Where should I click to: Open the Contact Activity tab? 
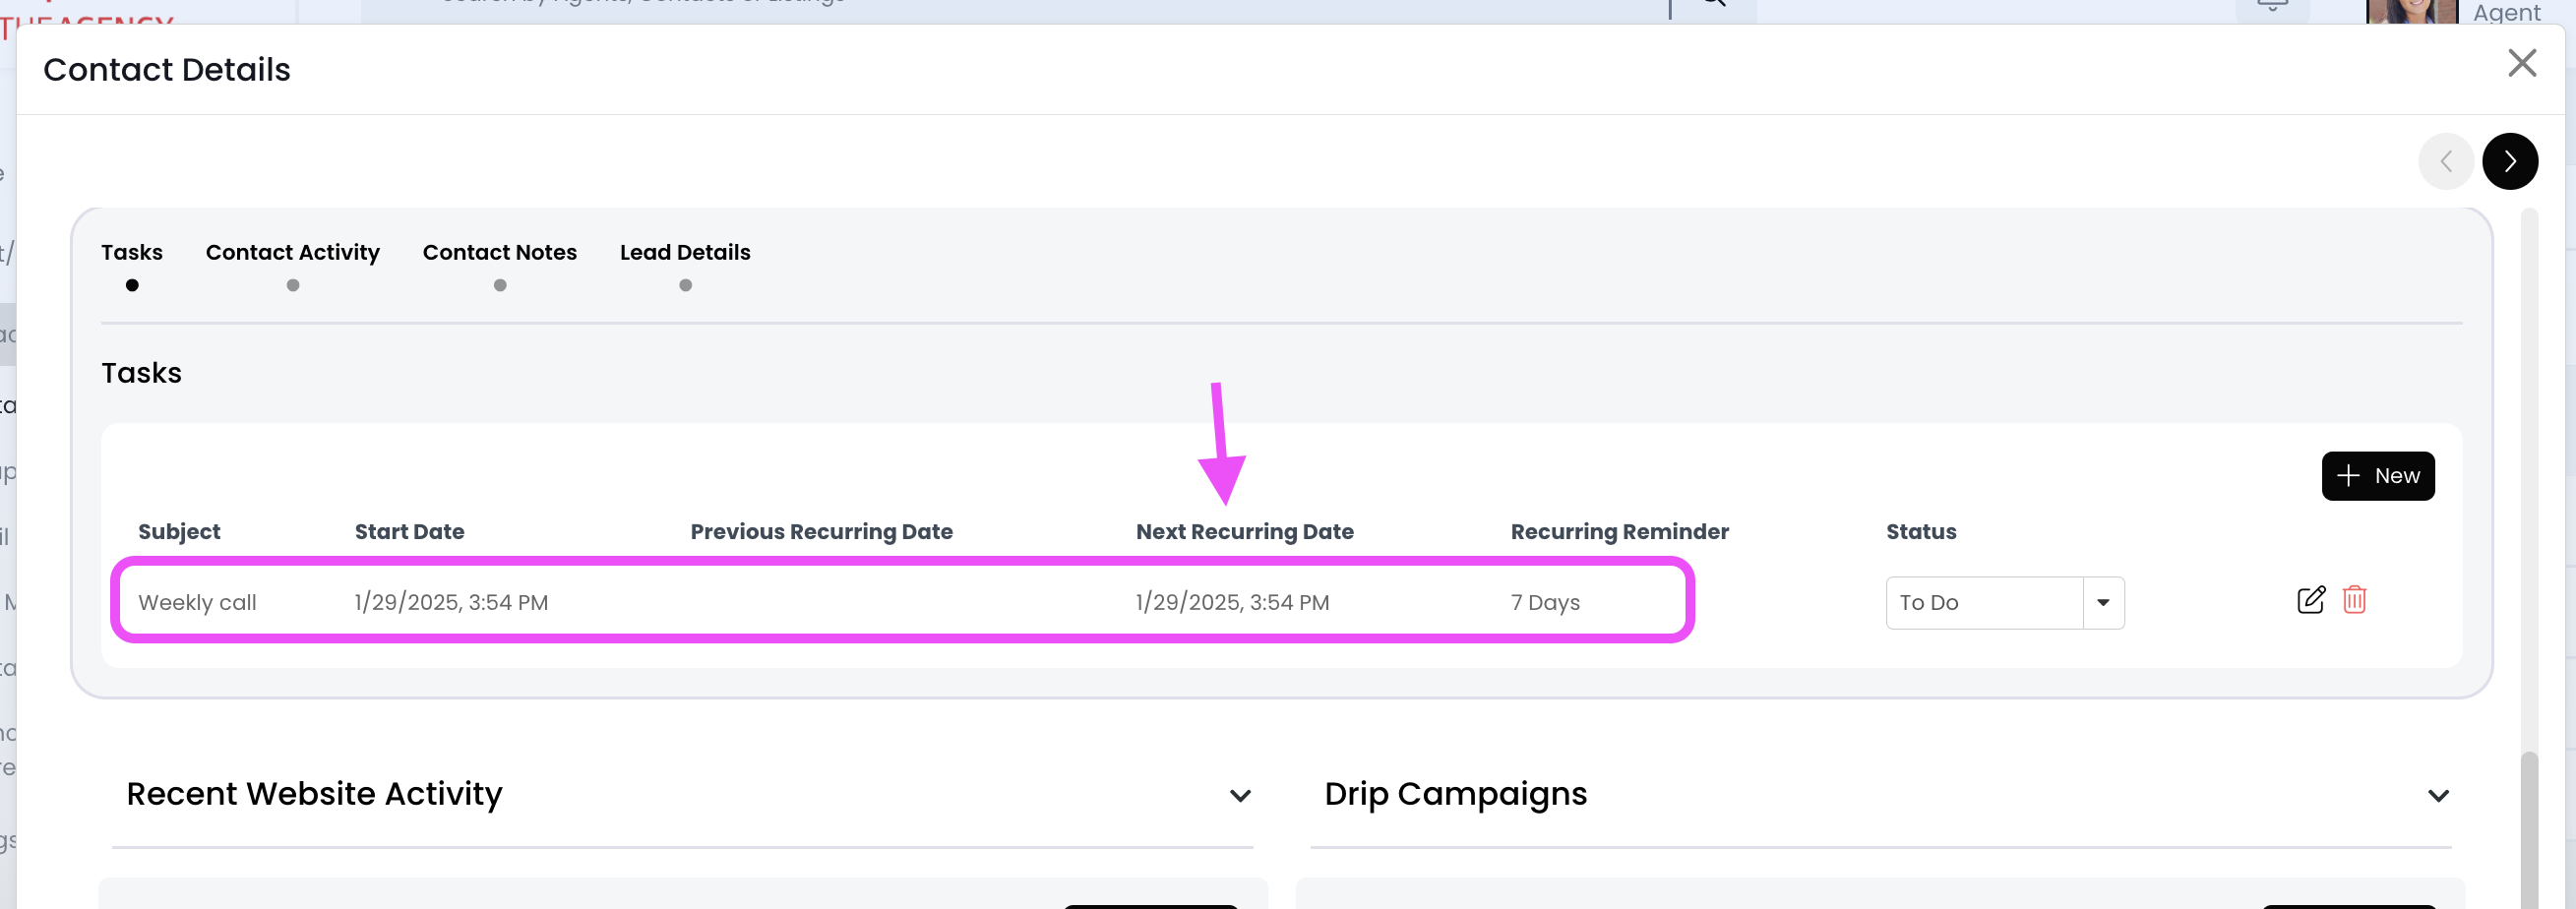tap(292, 253)
